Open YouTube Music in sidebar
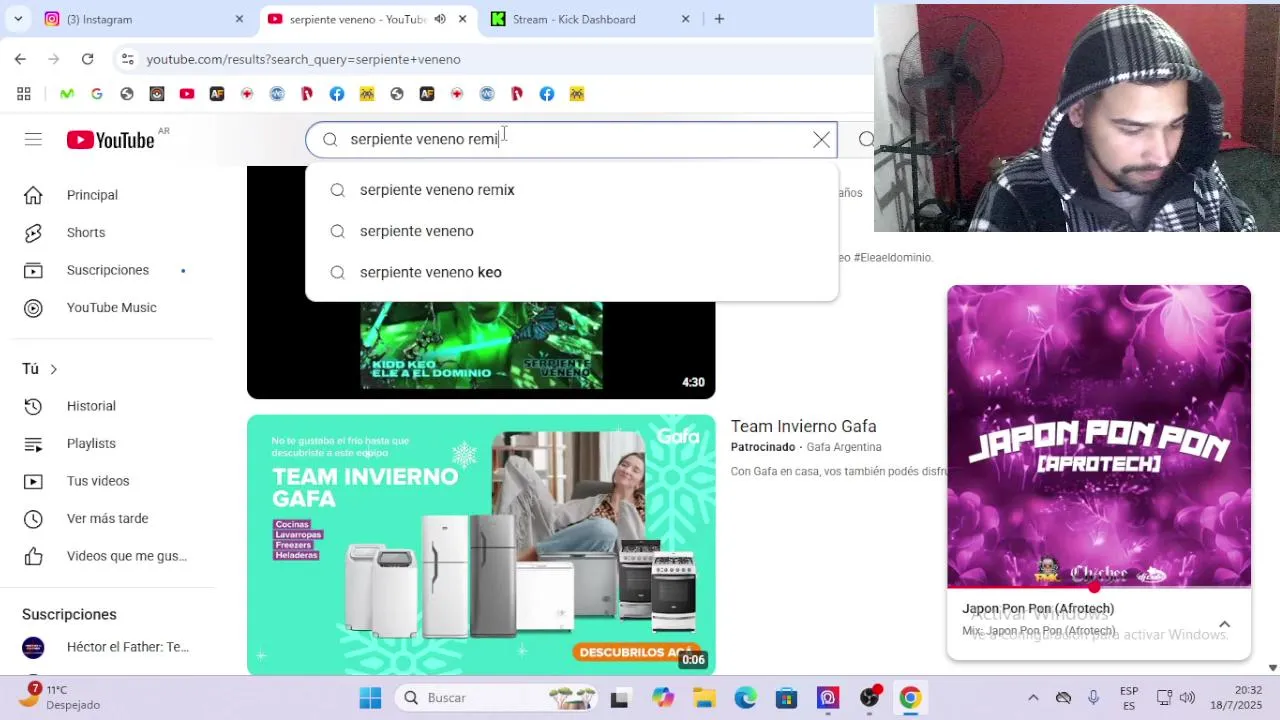The width and height of the screenshot is (1280, 720). coord(112,307)
